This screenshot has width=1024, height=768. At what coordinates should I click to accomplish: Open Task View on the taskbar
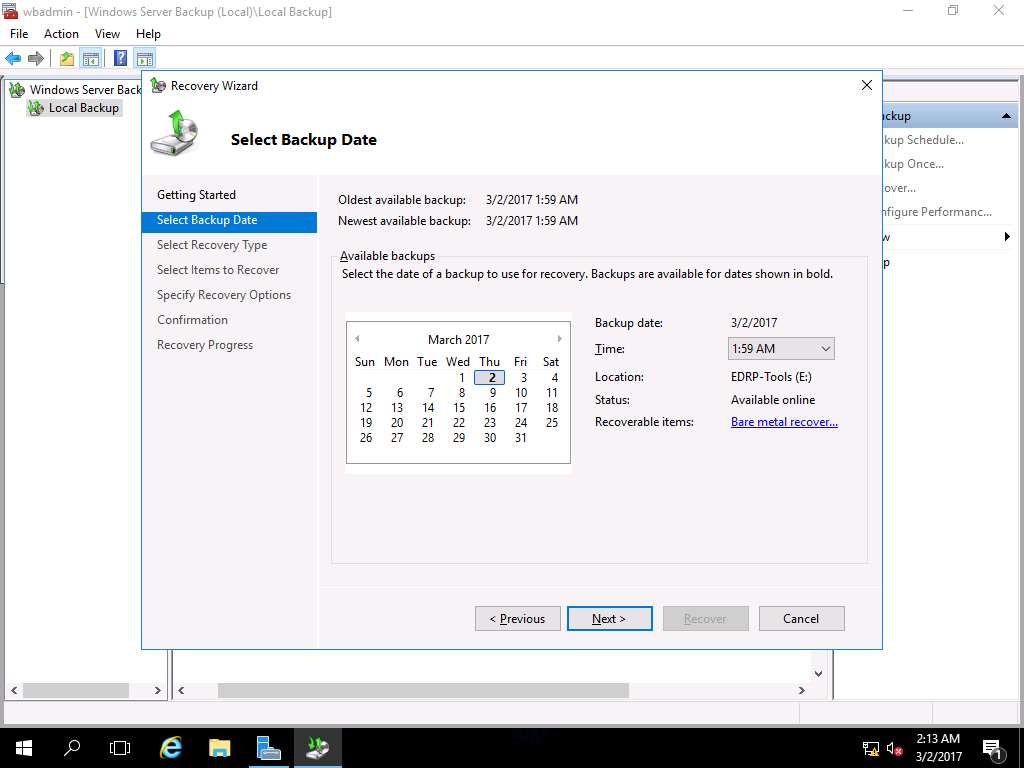coord(120,748)
